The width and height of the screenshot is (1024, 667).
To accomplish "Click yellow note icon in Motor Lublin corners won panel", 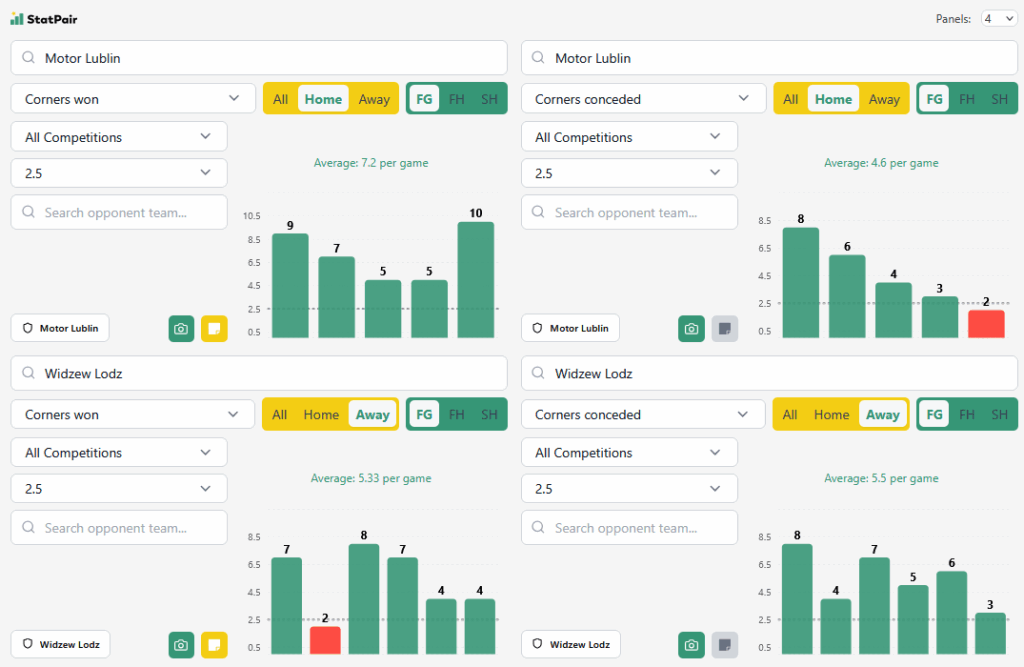I will point(214,329).
